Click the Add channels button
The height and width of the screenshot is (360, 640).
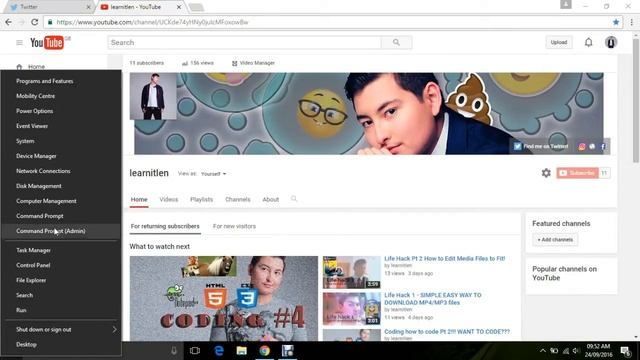point(555,240)
